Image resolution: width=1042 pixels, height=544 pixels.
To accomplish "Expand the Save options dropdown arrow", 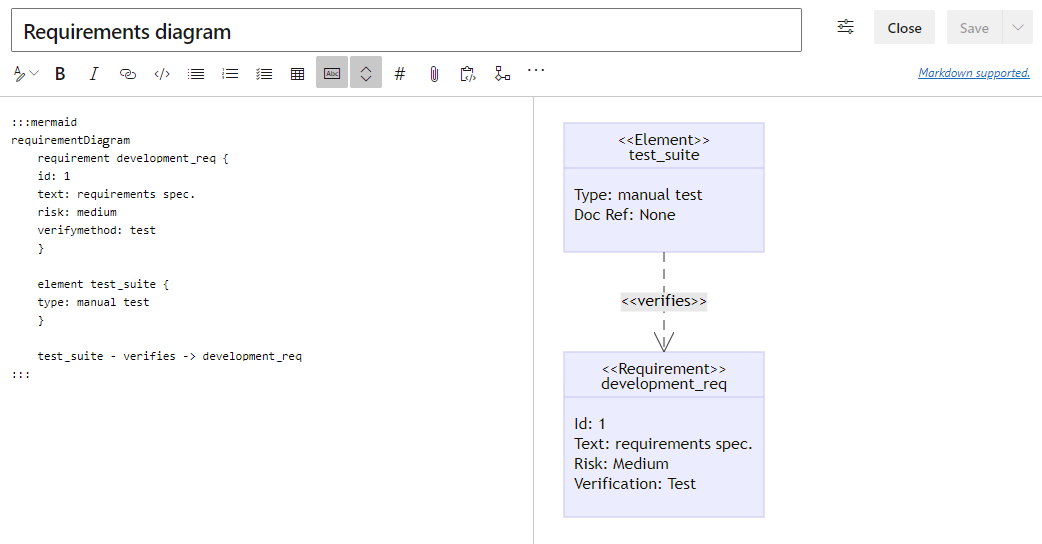I will [x=1018, y=28].
